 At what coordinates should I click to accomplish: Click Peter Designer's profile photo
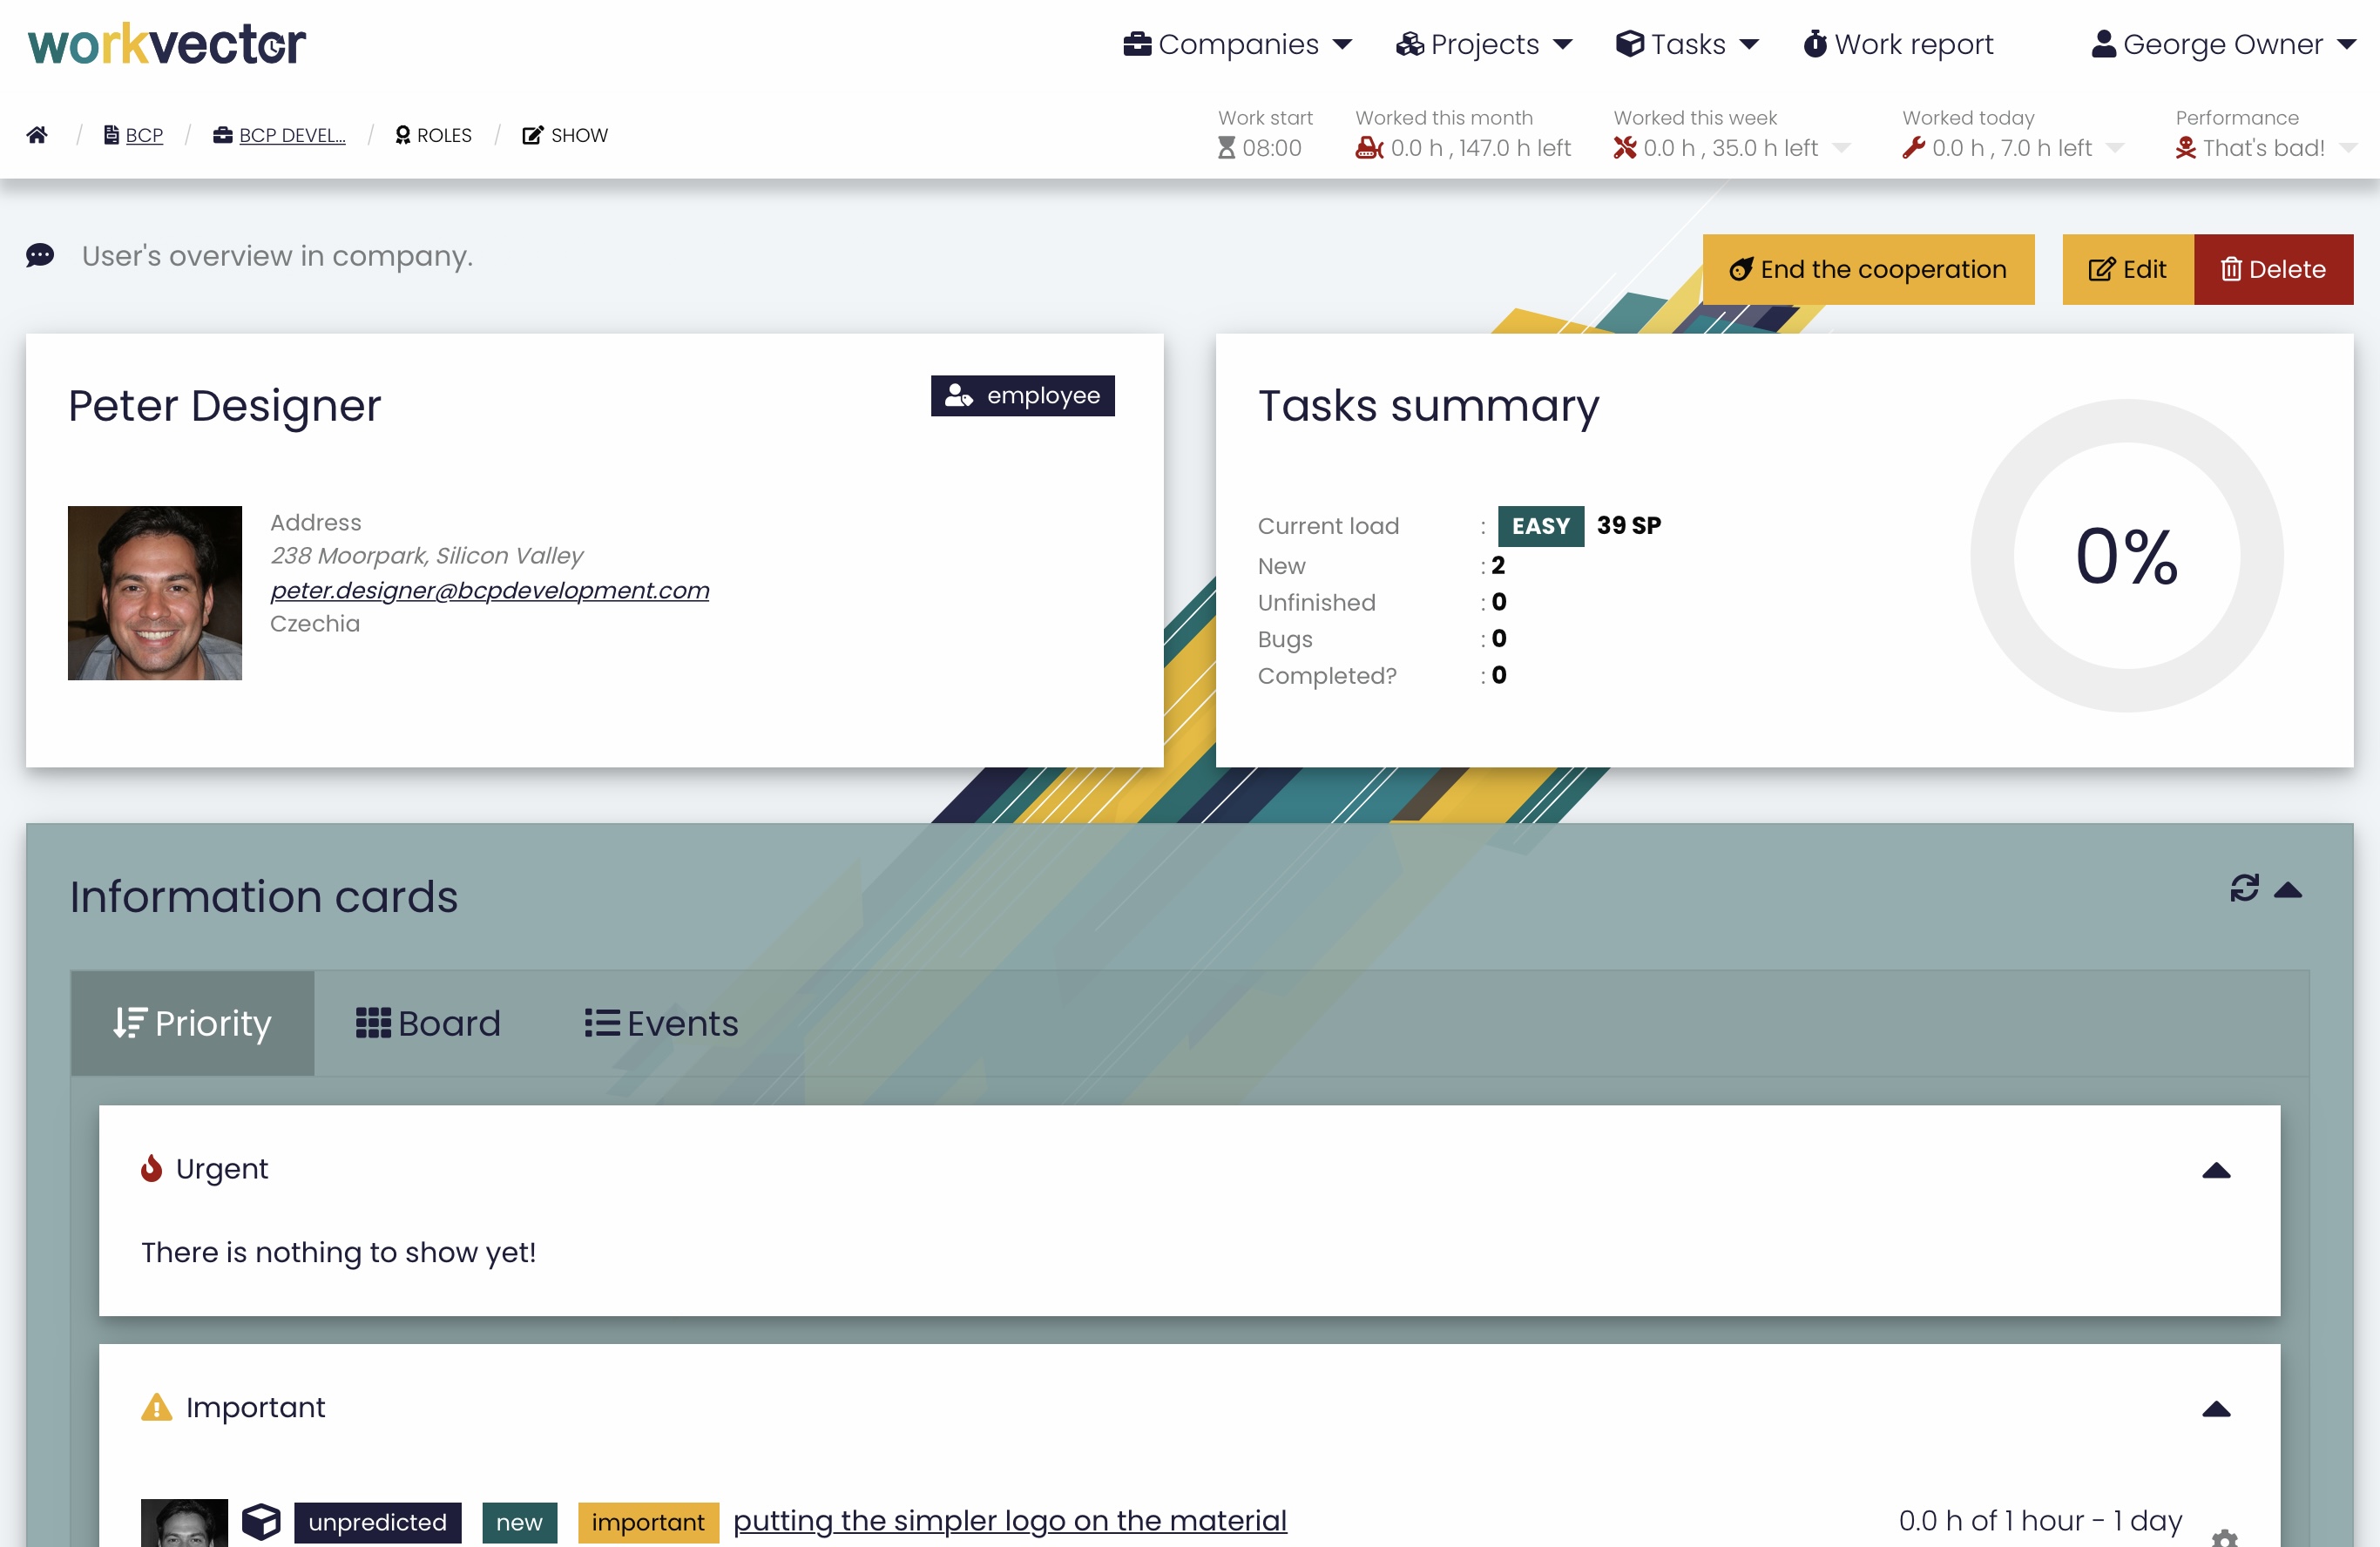click(x=155, y=593)
